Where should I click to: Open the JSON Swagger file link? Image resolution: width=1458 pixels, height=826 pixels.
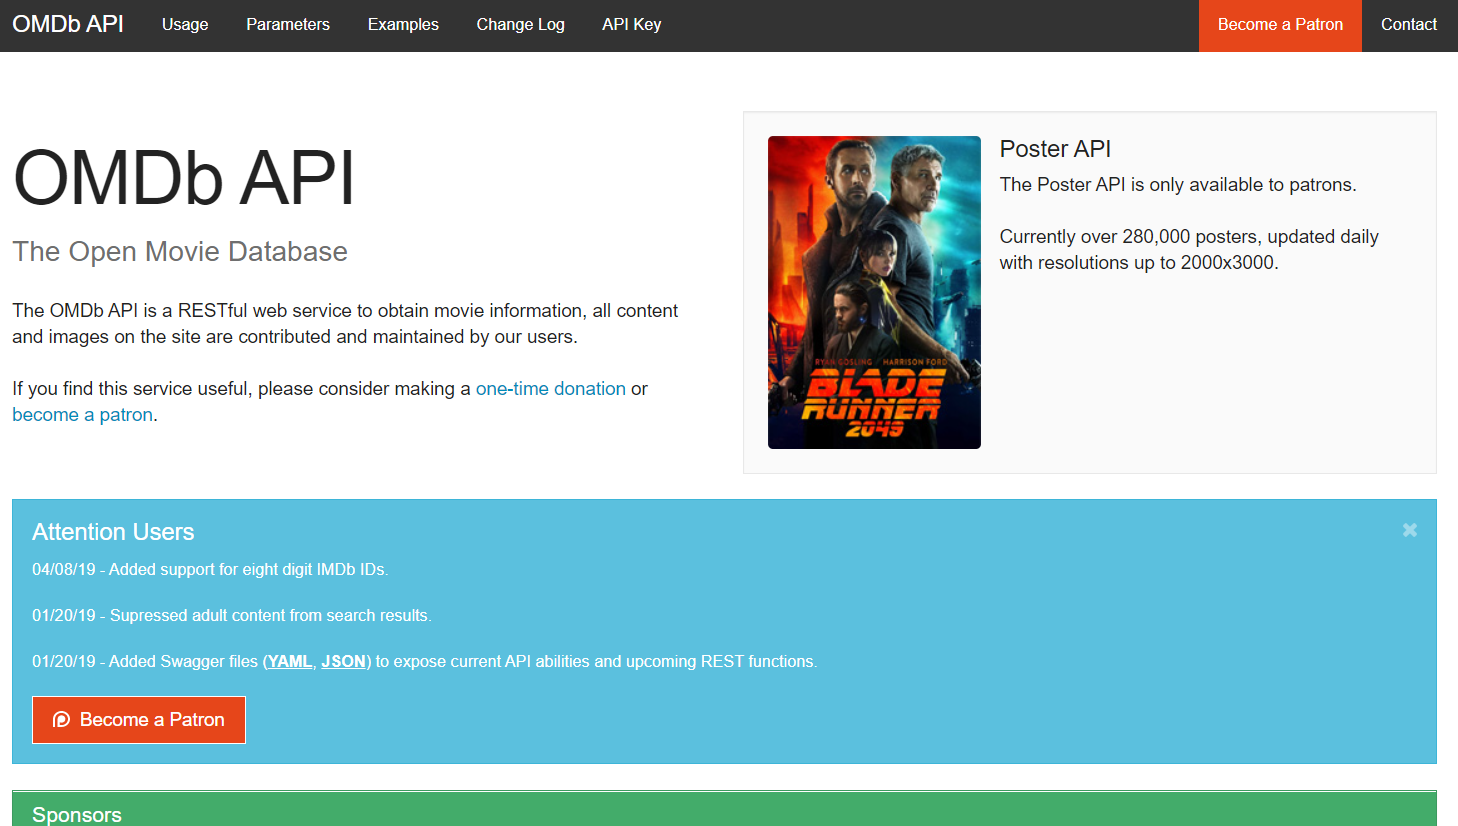(343, 662)
